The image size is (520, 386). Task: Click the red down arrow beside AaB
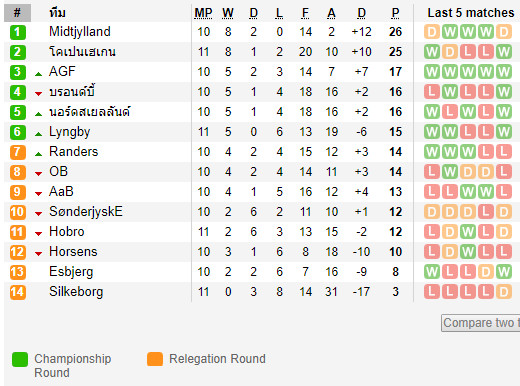point(39,194)
